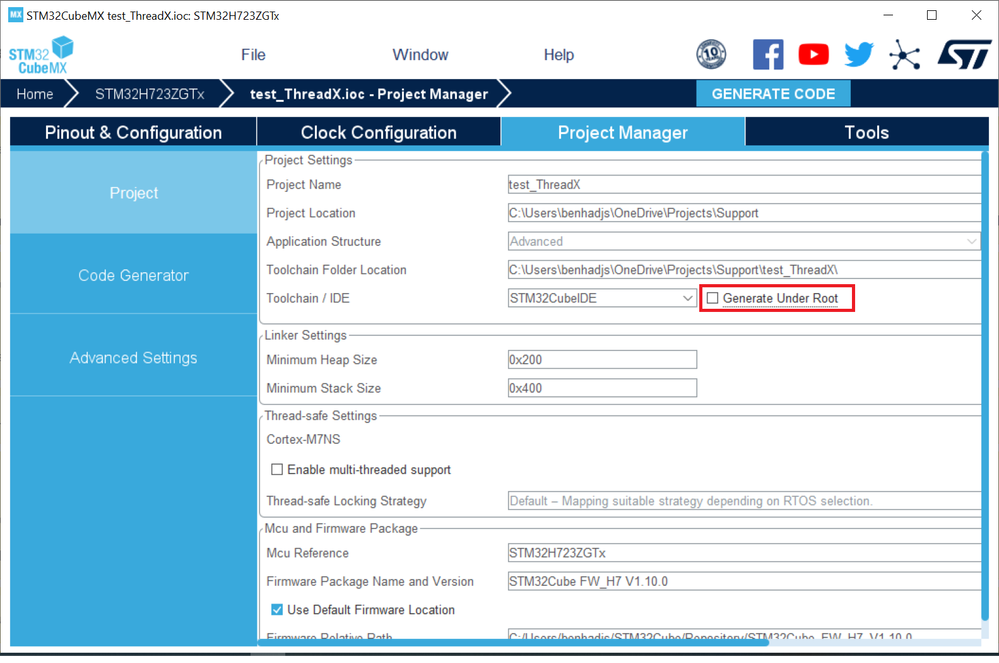Minimize the STM32CubeMX window
The height and width of the screenshot is (663, 999).
(x=888, y=15)
